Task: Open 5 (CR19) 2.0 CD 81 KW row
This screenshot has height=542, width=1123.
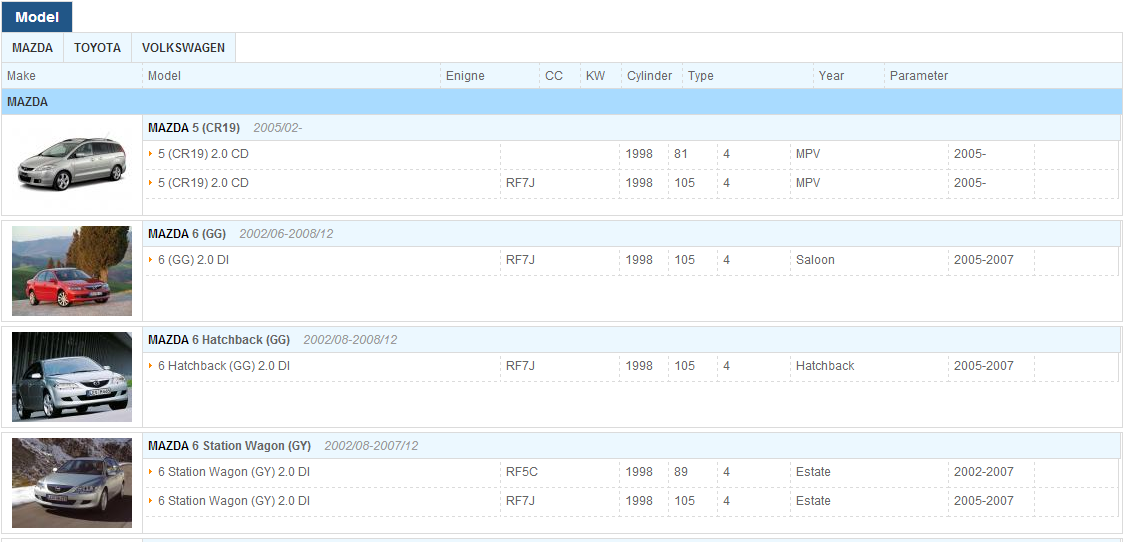Action: pyautogui.click(x=630, y=154)
